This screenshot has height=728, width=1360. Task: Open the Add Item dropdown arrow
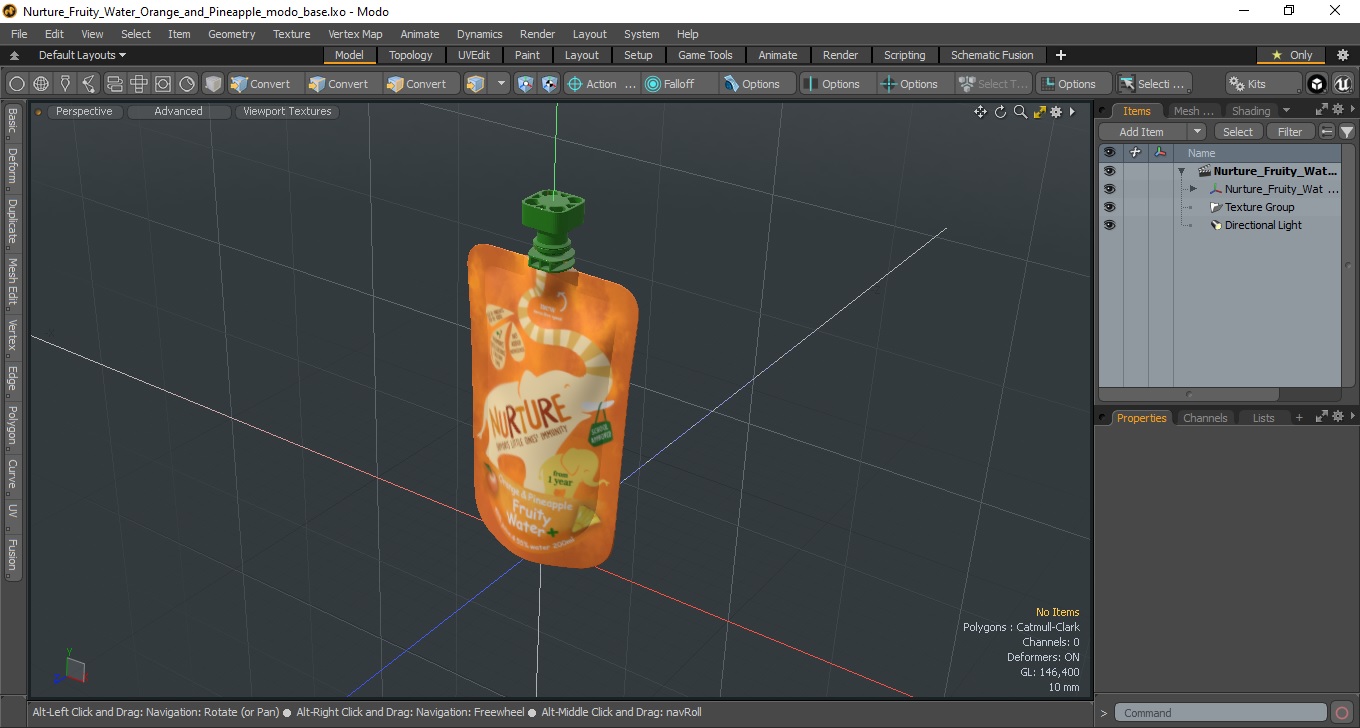(1197, 132)
